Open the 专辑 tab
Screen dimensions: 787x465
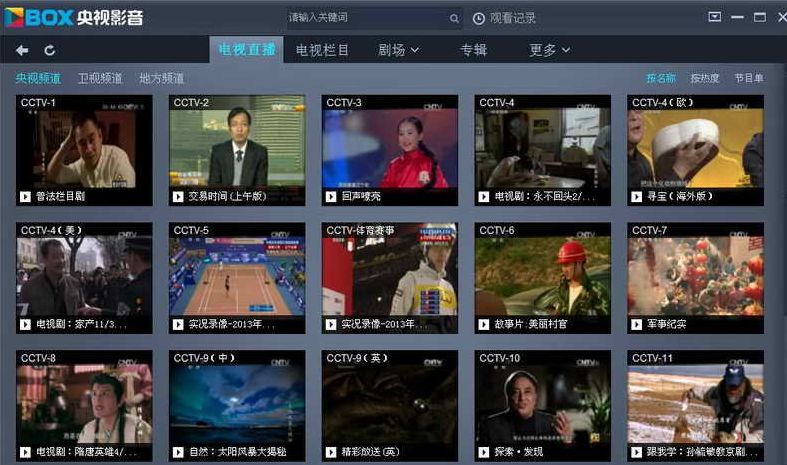tap(473, 50)
